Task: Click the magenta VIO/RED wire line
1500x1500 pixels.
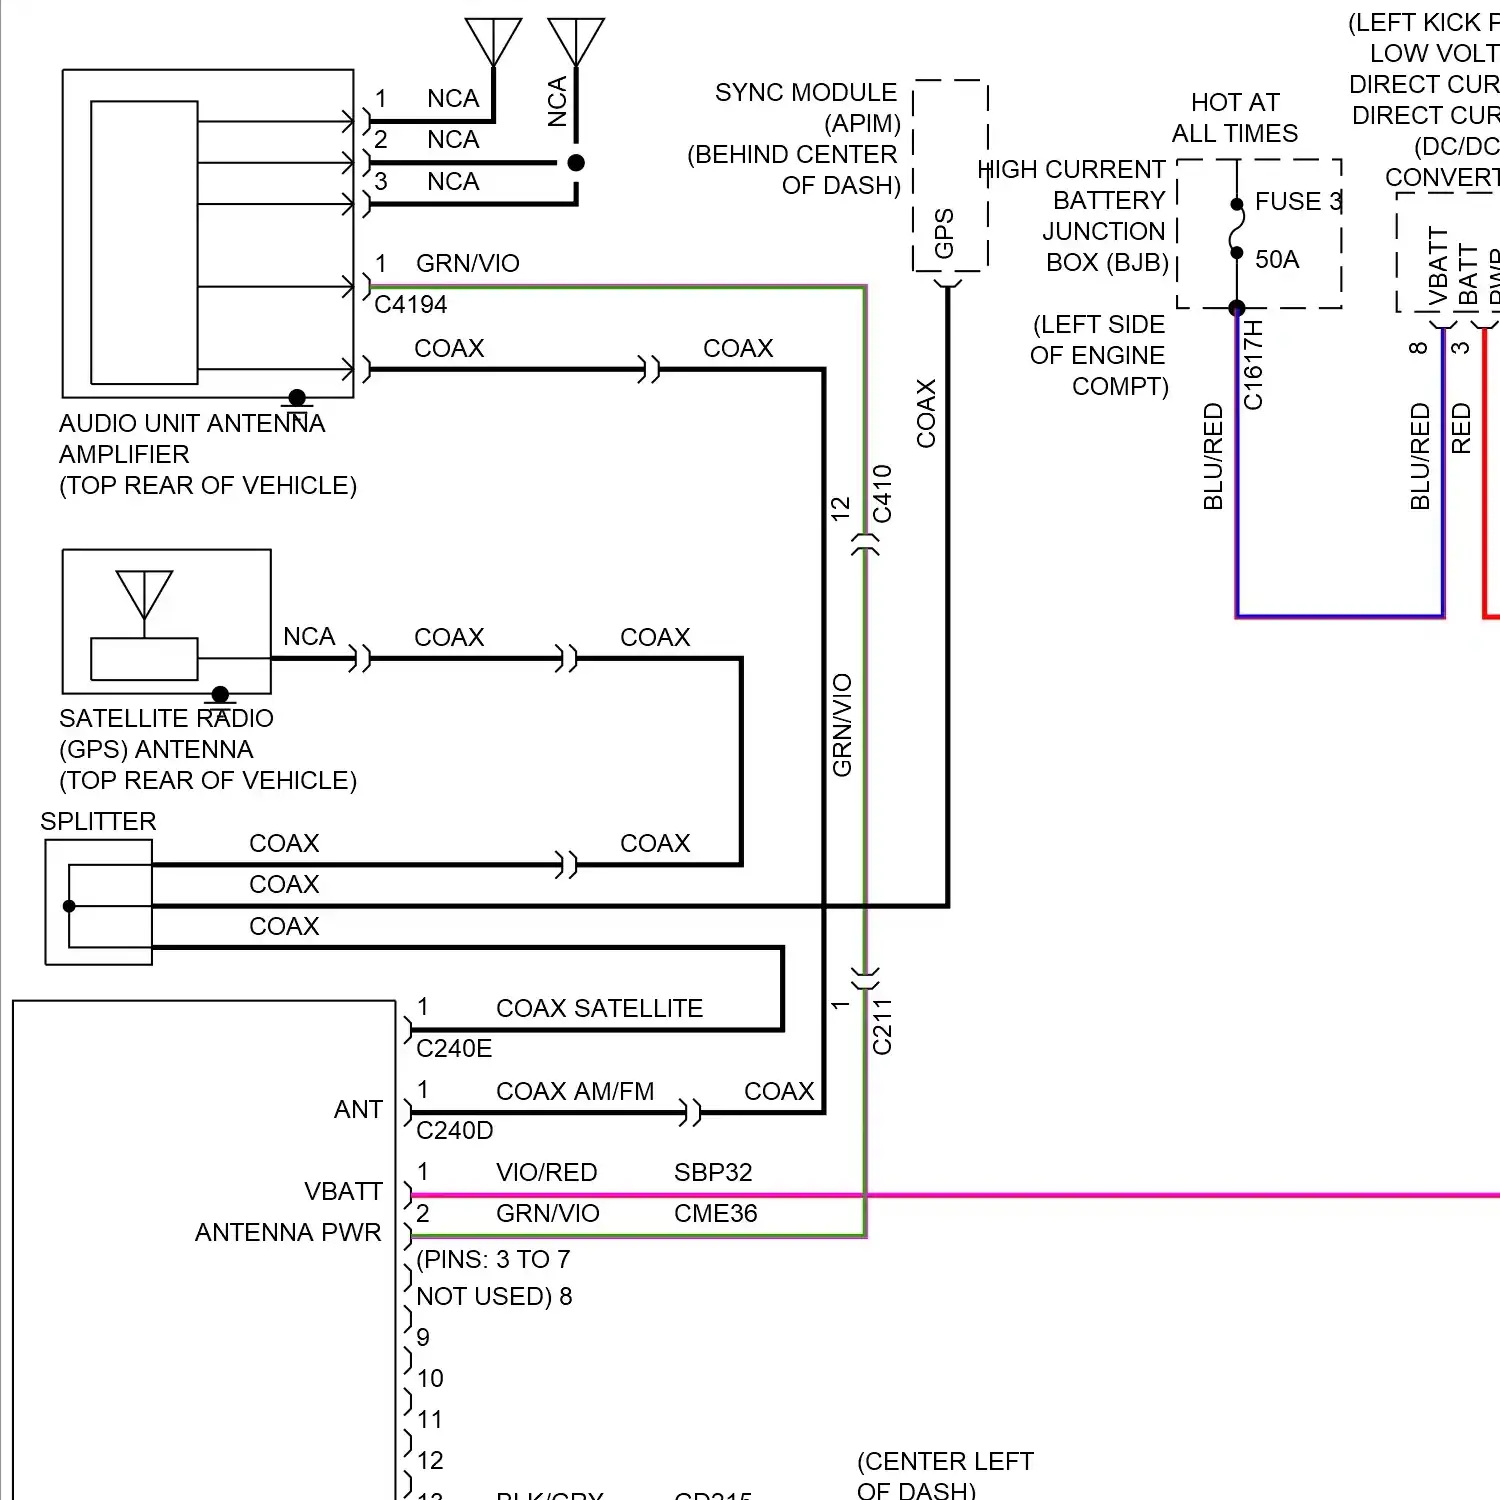Action: [1100, 1194]
